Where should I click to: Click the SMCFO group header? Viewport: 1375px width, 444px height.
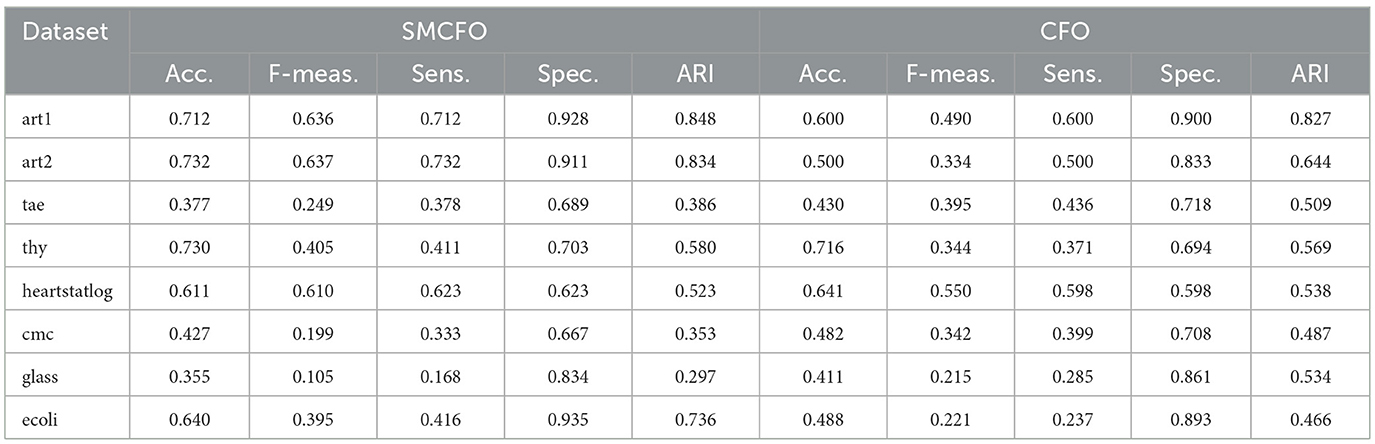click(444, 32)
